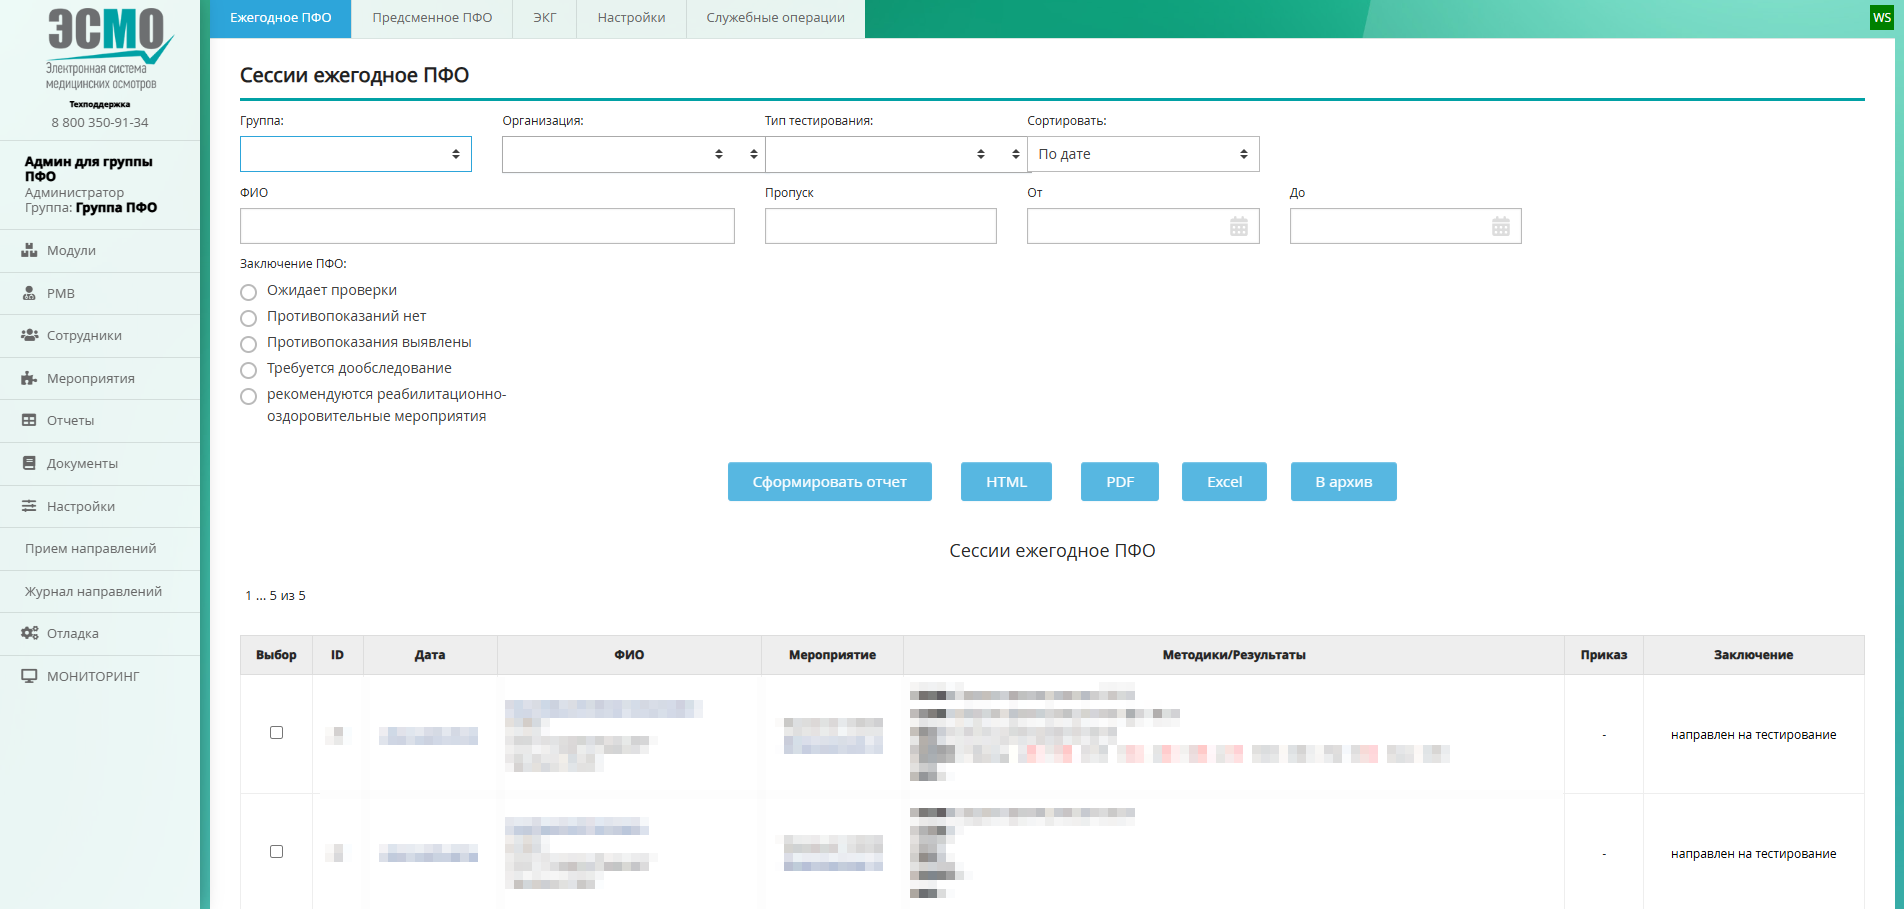Select the Противопоказания выявлены radio button

click(x=249, y=344)
